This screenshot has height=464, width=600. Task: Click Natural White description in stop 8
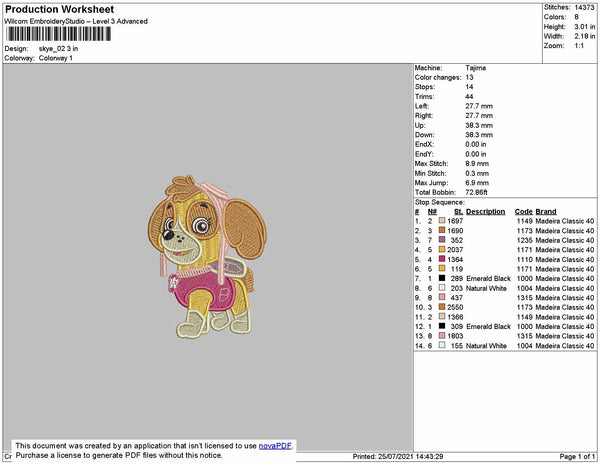486,288
